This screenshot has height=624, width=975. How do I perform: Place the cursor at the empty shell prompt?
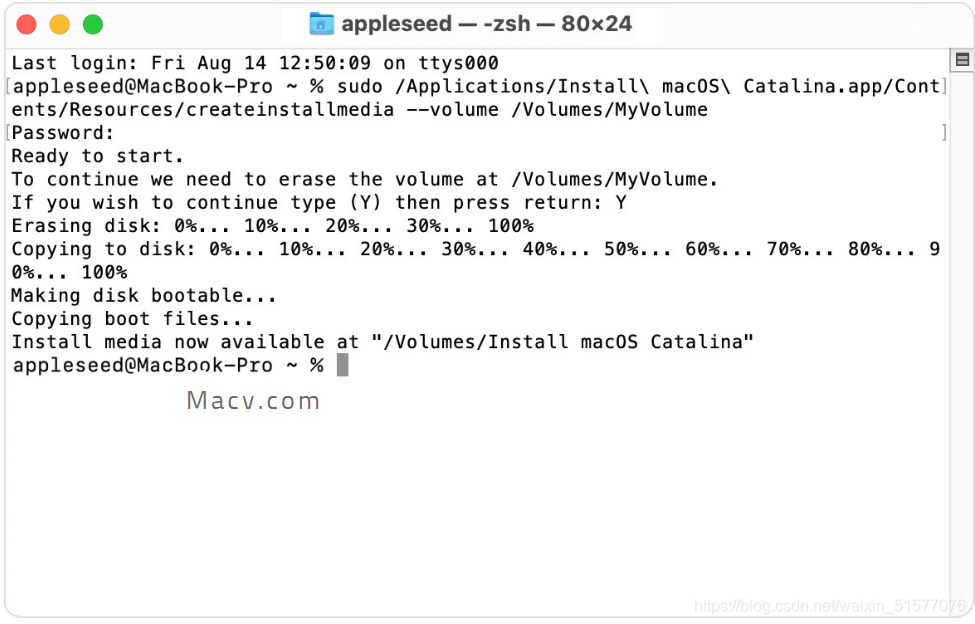tap(344, 364)
